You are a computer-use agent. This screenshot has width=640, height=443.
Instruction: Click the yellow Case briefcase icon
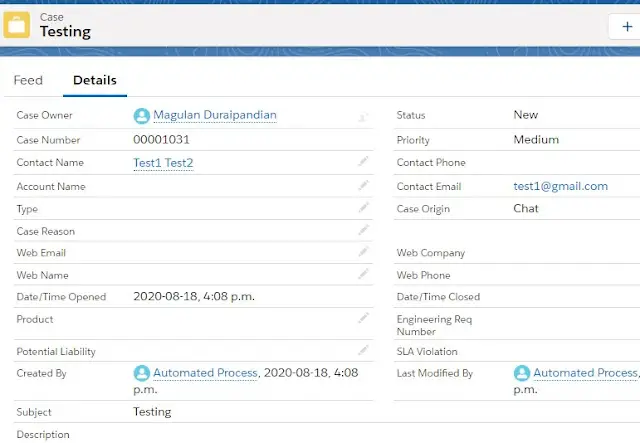16,25
